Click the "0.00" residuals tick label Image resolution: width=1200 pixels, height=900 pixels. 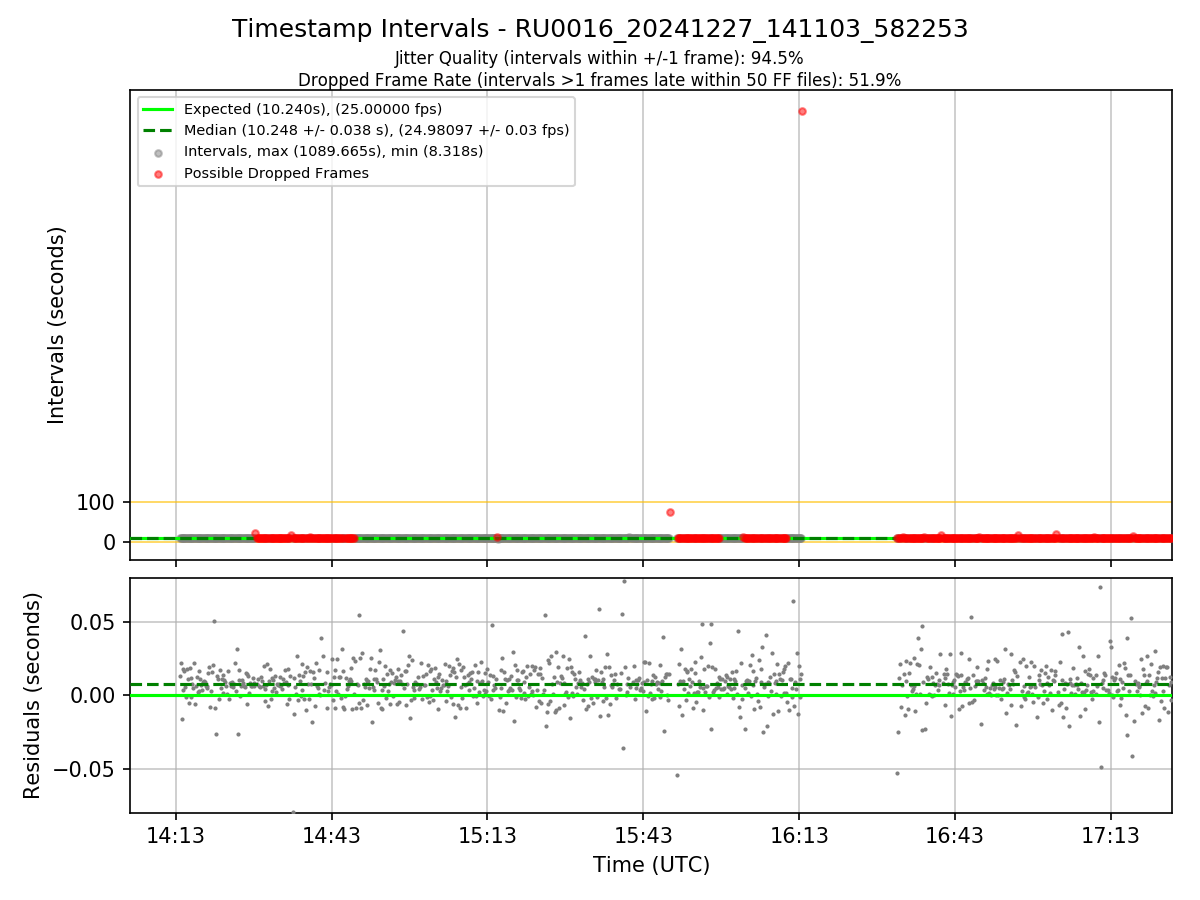point(92,695)
